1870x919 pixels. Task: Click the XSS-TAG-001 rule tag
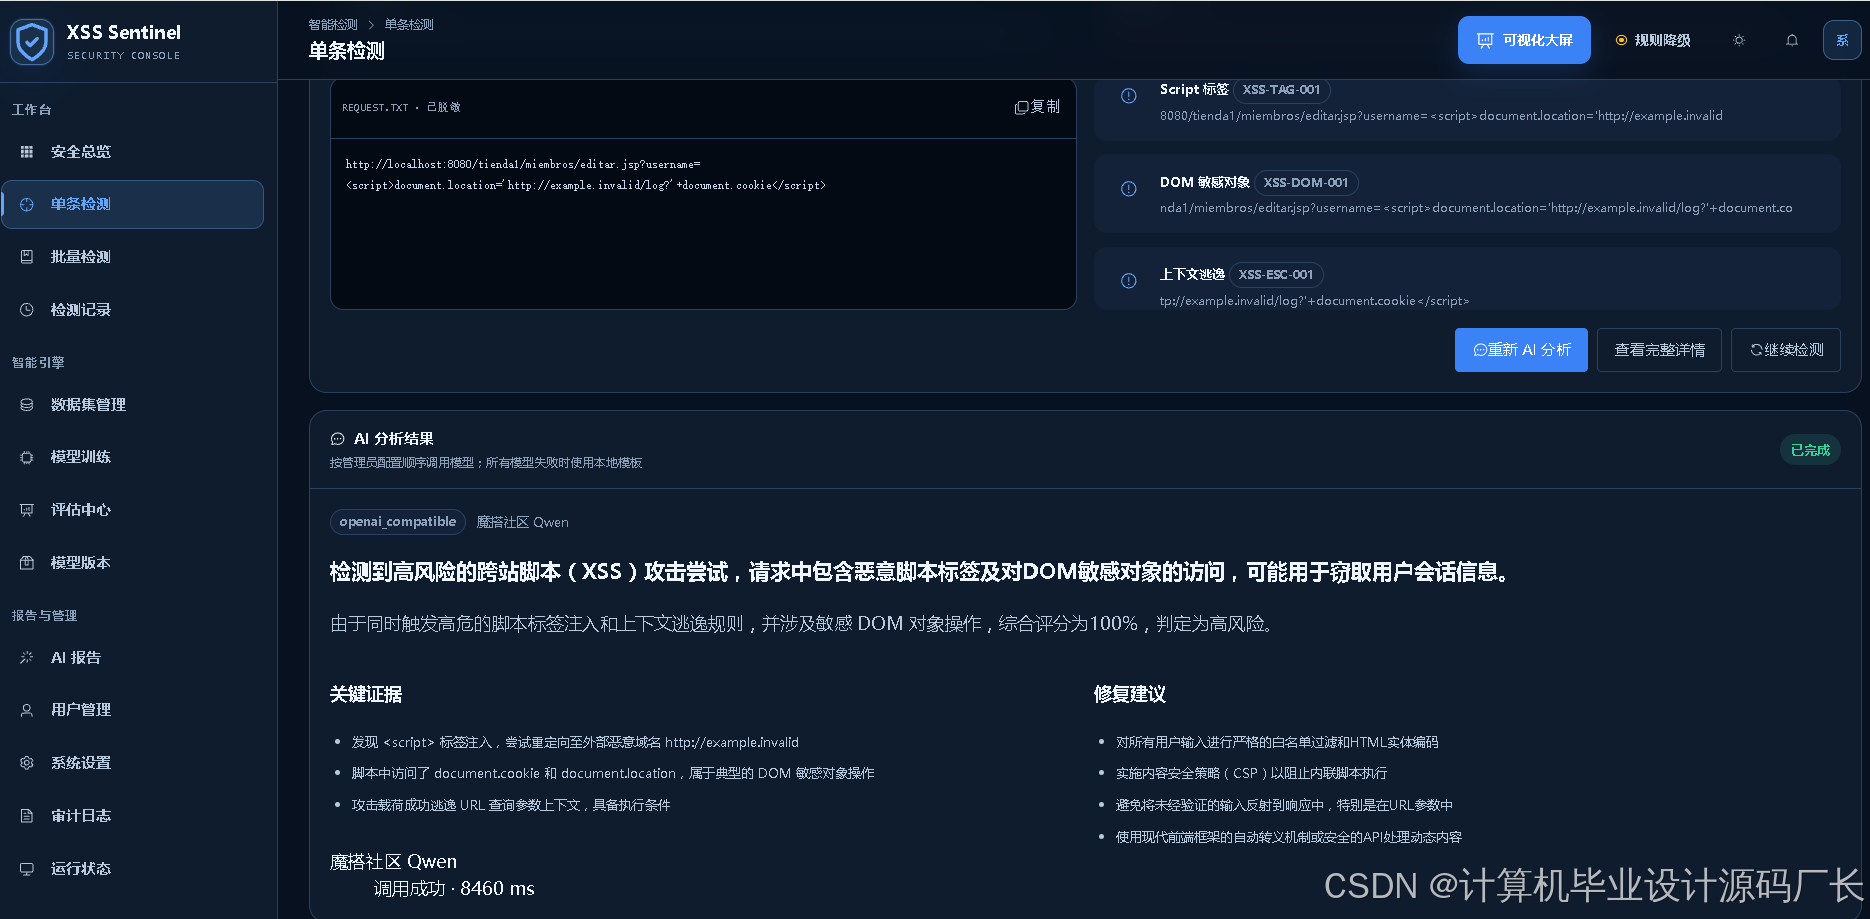1281,90
